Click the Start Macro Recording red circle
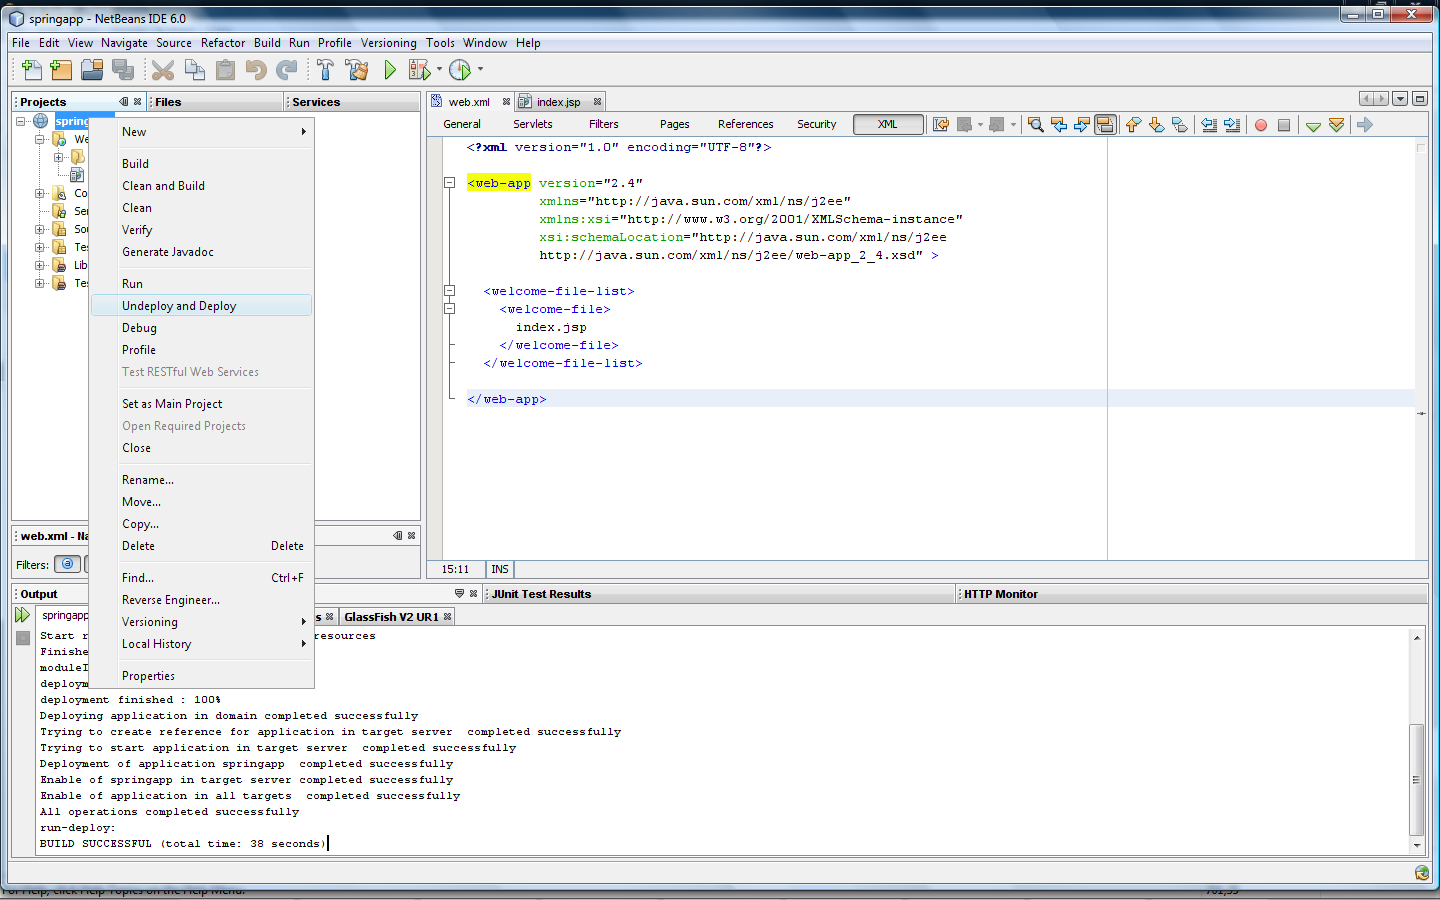The width and height of the screenshot is (1440, 900). coord(1261,125)
